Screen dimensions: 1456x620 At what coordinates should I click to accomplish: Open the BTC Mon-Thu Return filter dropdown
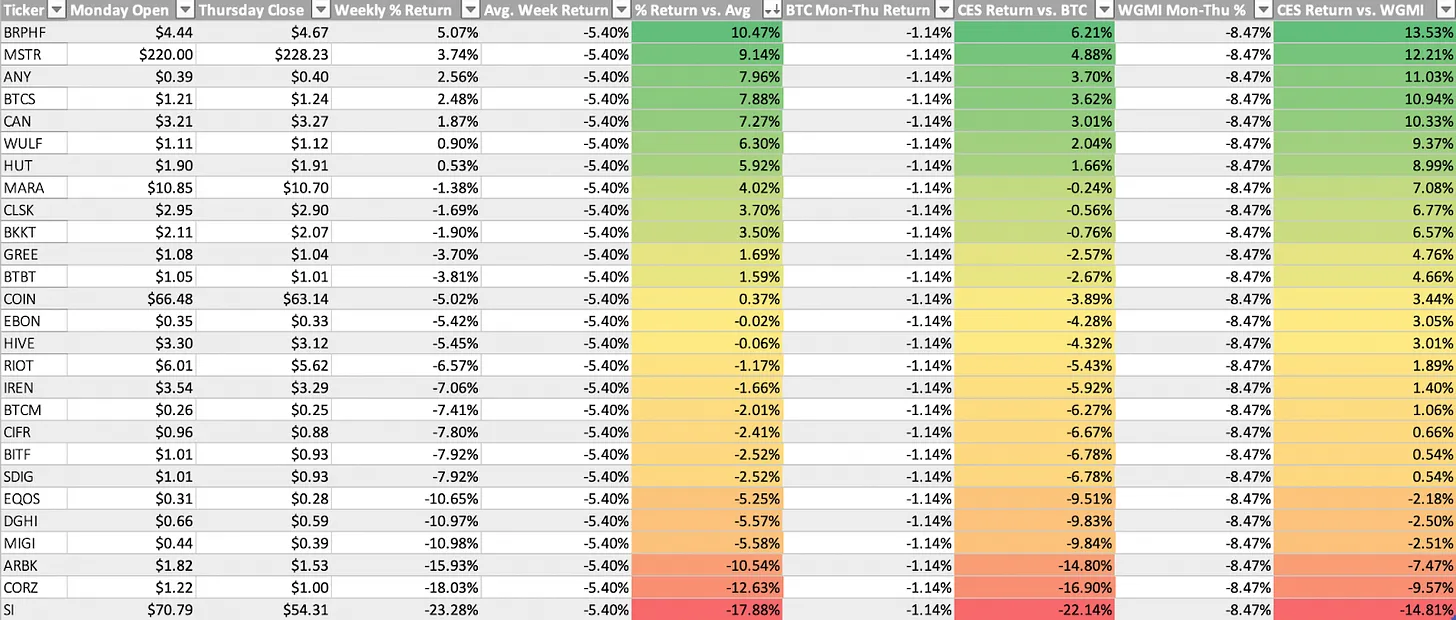tap(943, 10)
